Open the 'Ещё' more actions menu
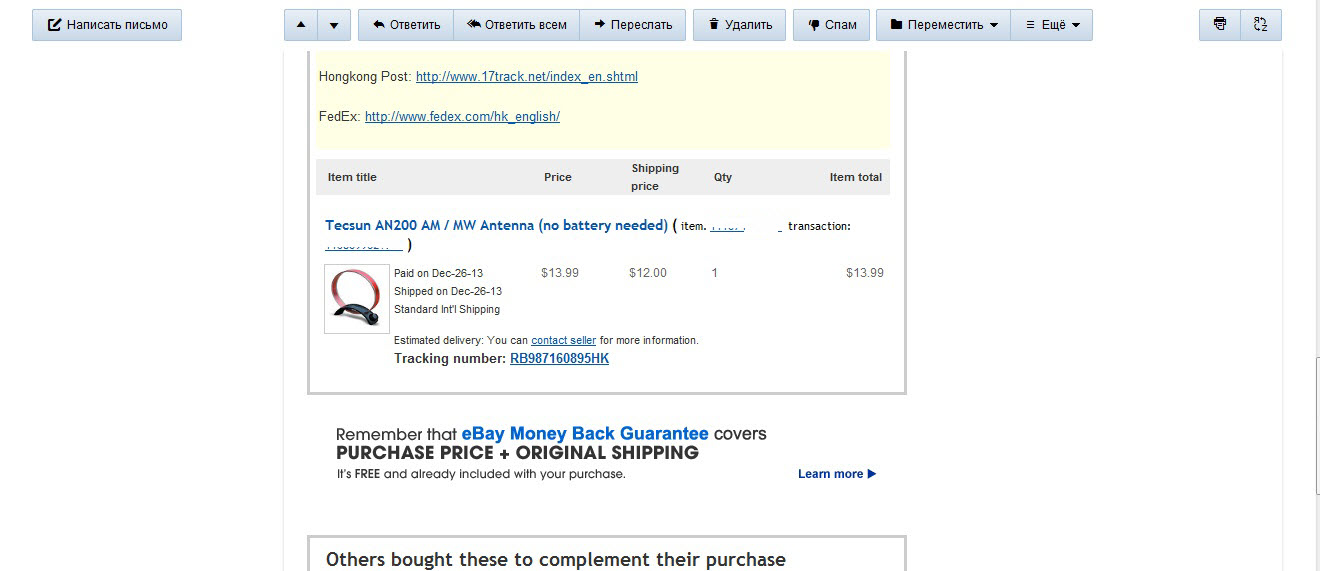Screen dimensions: 1320x571 [x=1052, y=25]
